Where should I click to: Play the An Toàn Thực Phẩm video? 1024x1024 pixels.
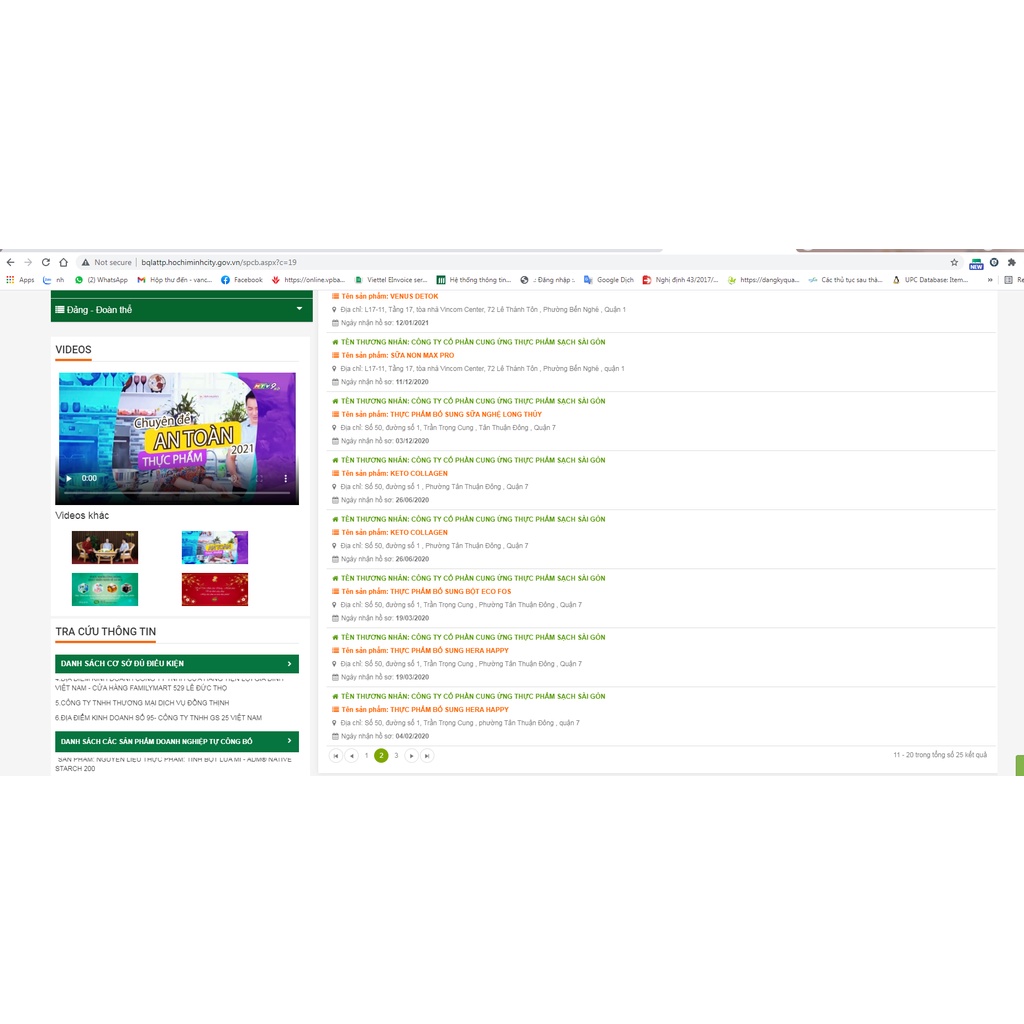[69, 478]
